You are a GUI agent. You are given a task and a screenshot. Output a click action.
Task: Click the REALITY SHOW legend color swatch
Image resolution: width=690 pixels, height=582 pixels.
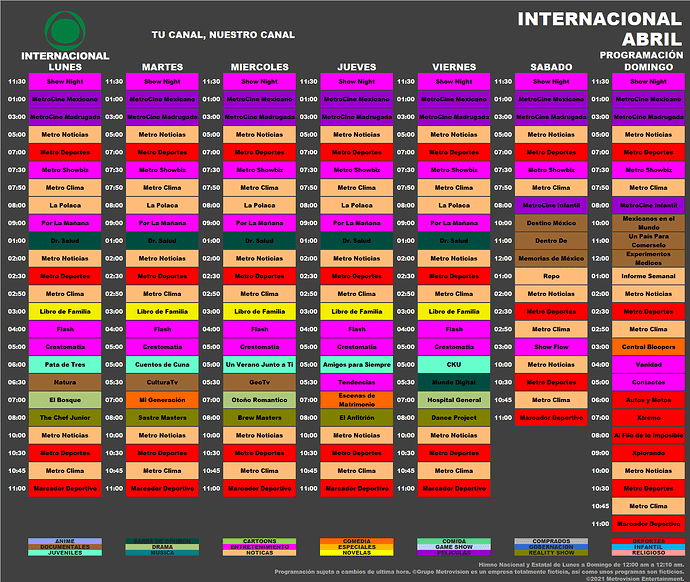(551, 553)
